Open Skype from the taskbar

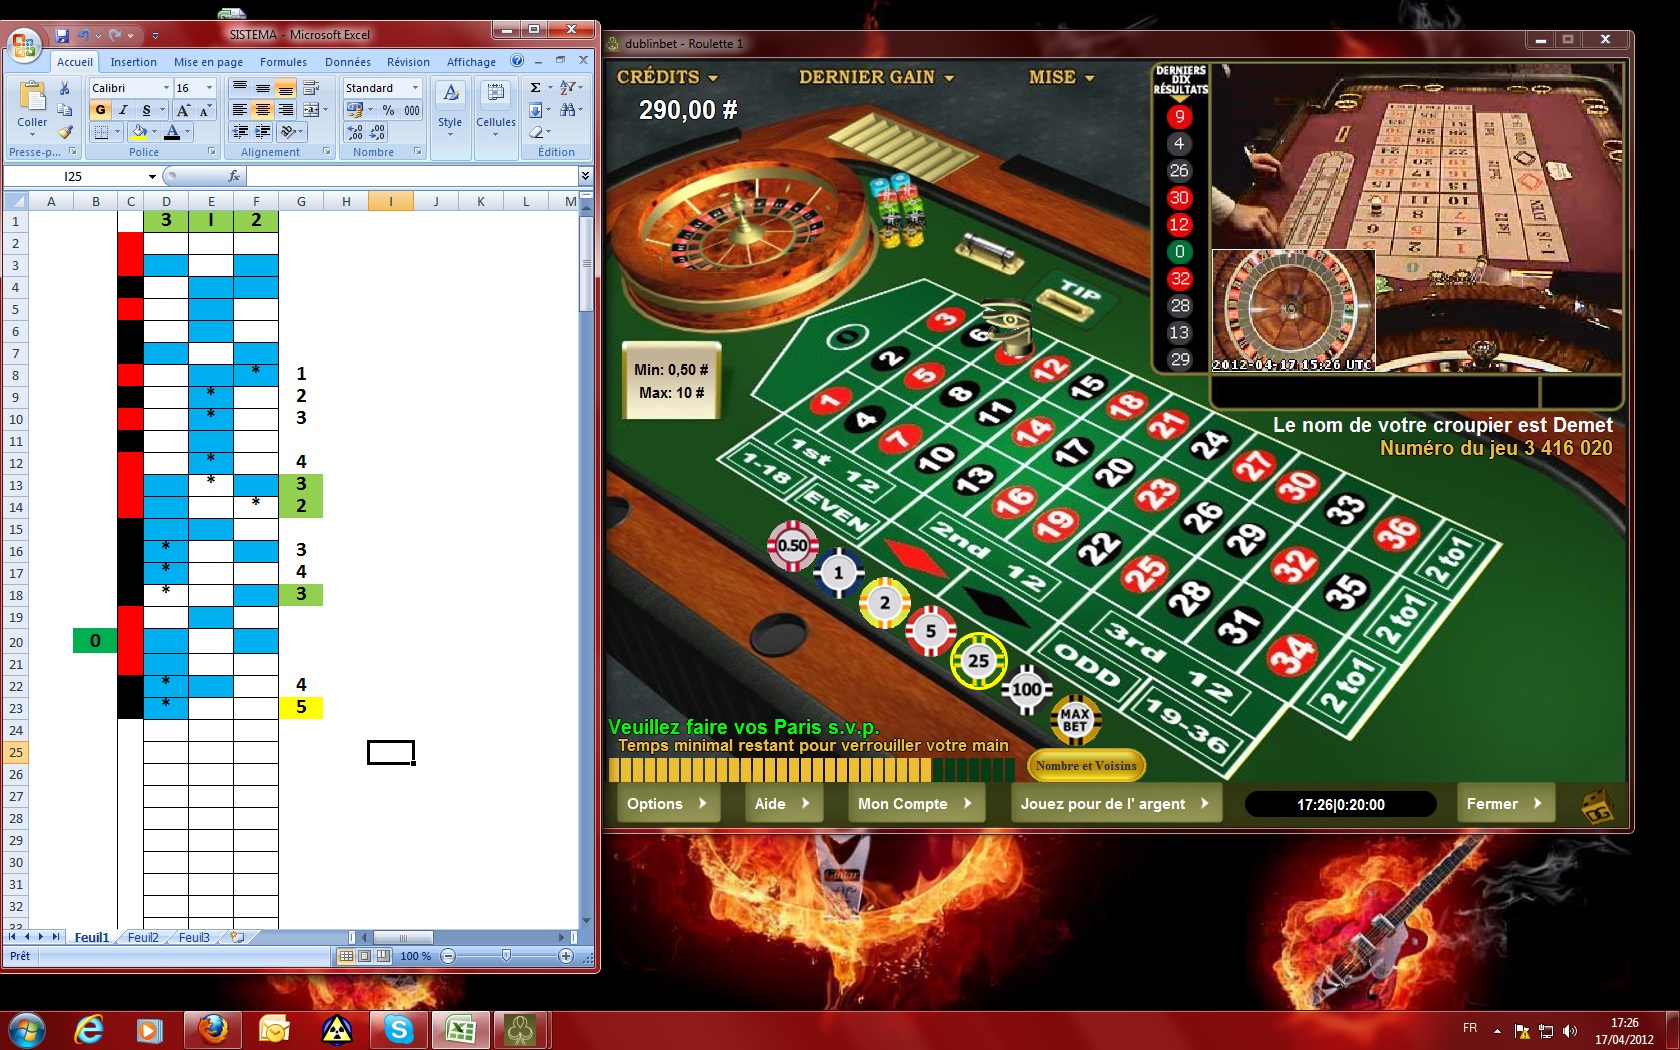pos(399,1029)
